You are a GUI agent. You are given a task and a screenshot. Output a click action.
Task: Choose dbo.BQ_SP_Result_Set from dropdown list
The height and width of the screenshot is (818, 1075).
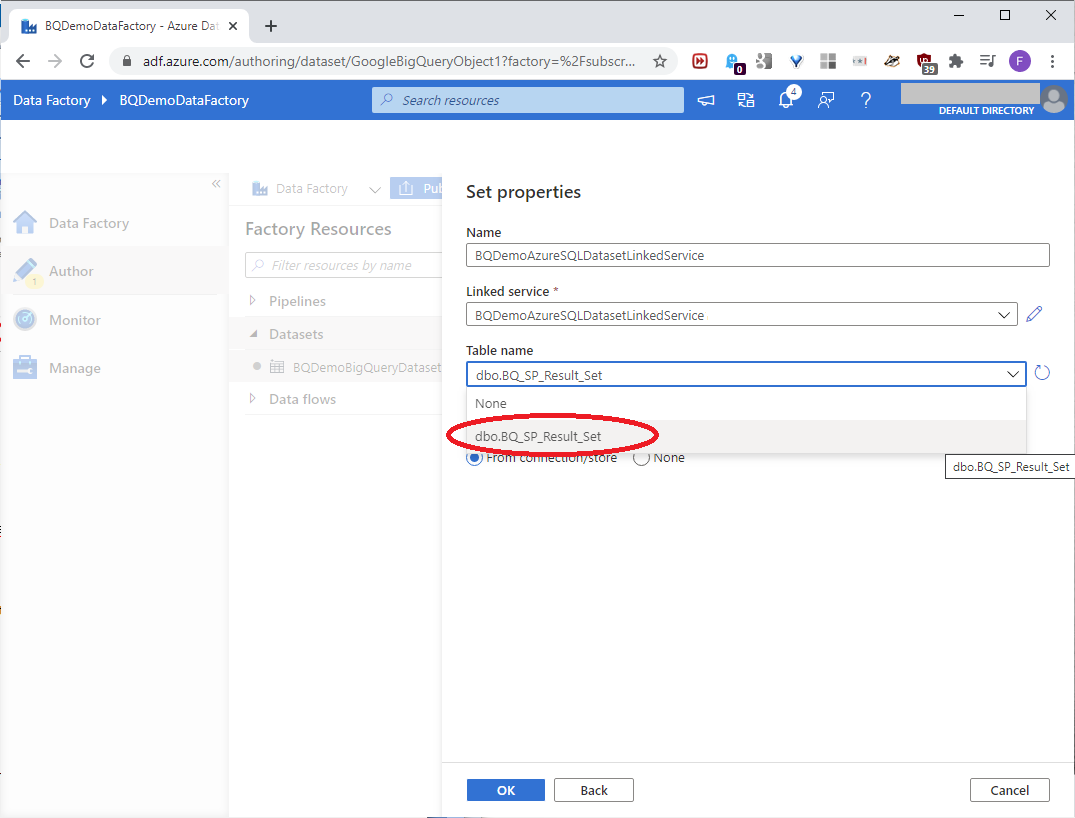(x=539, y=436)
